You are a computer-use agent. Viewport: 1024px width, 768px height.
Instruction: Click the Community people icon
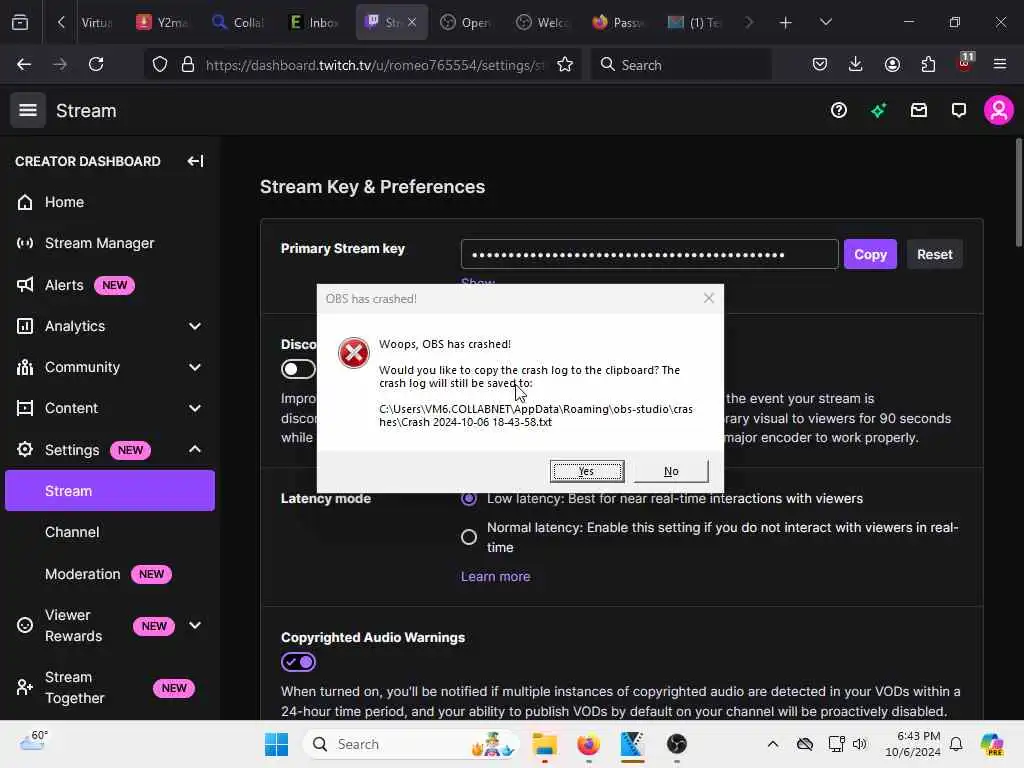click(25, 367)
